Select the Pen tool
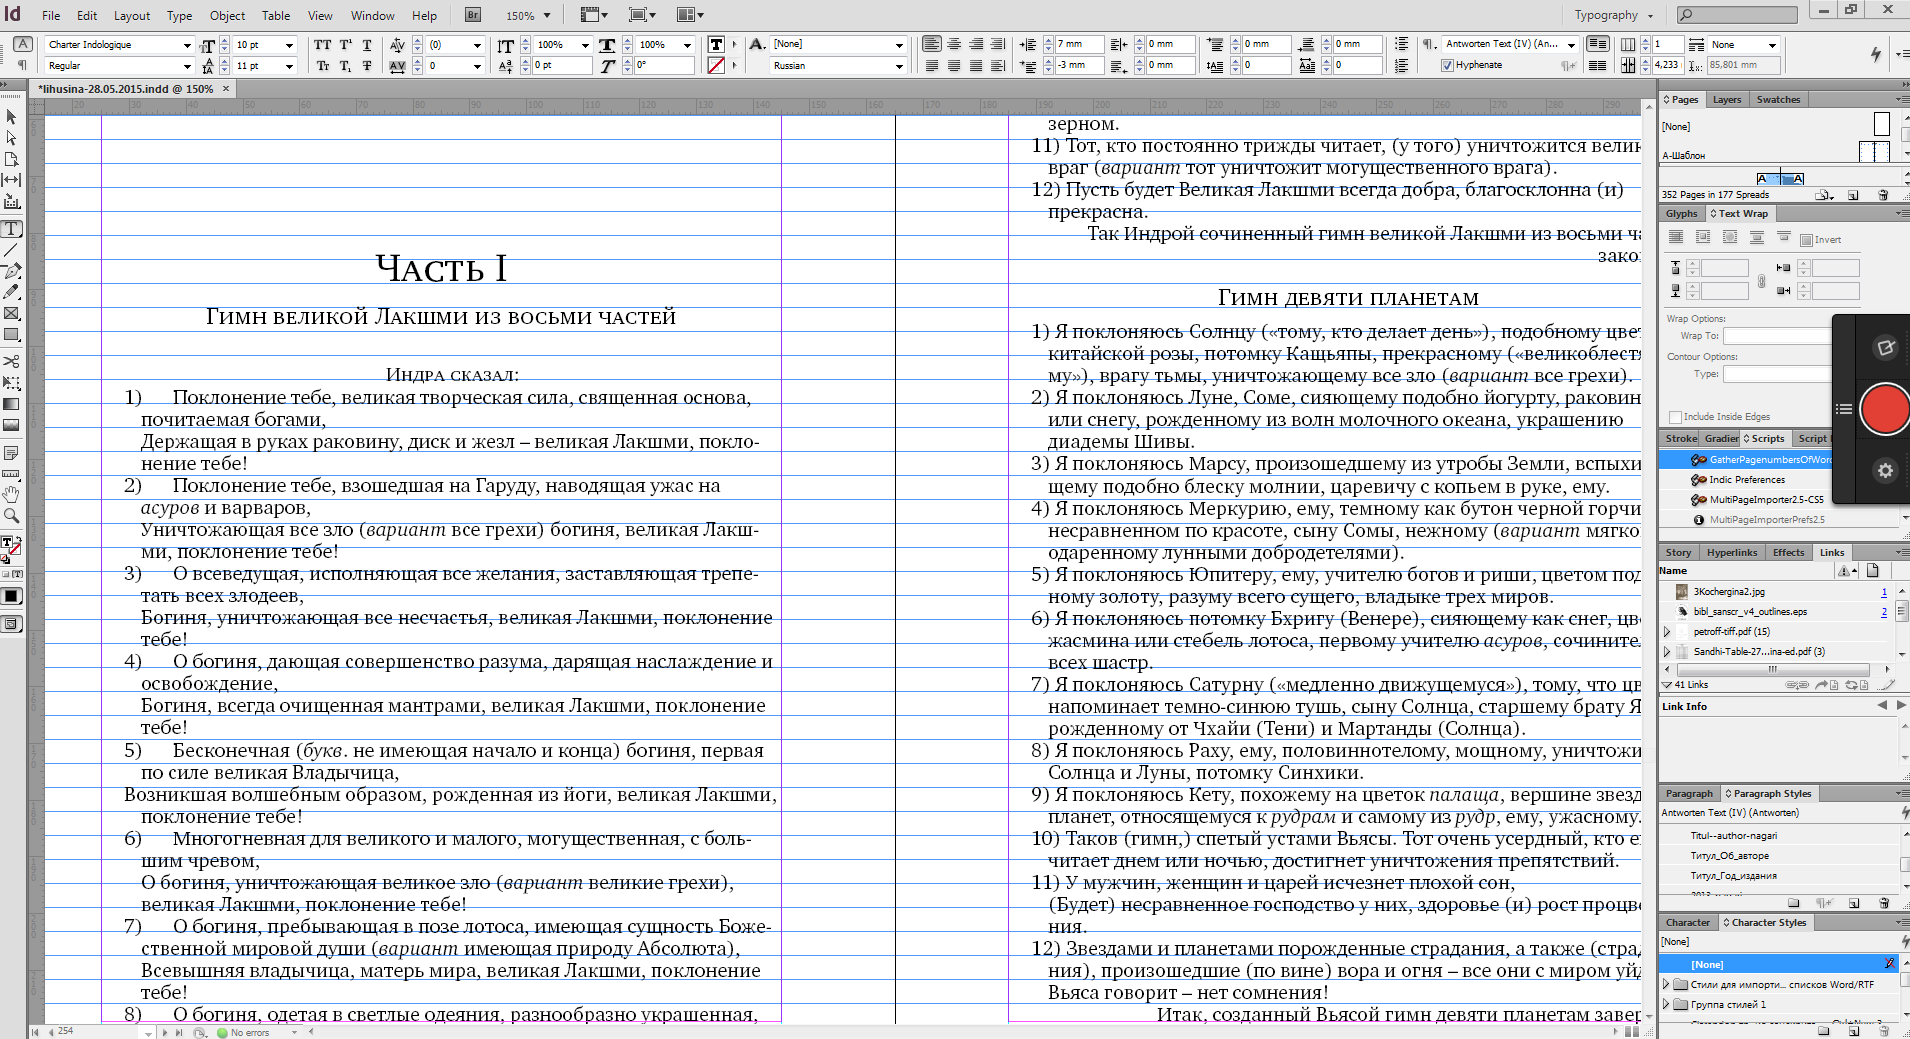The image size is (1910, 1039). click(x=12, y=271)
